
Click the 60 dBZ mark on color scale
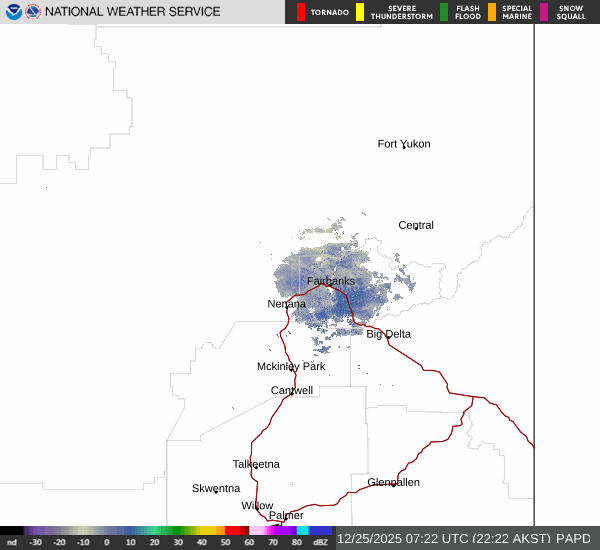tap(249, 542)
